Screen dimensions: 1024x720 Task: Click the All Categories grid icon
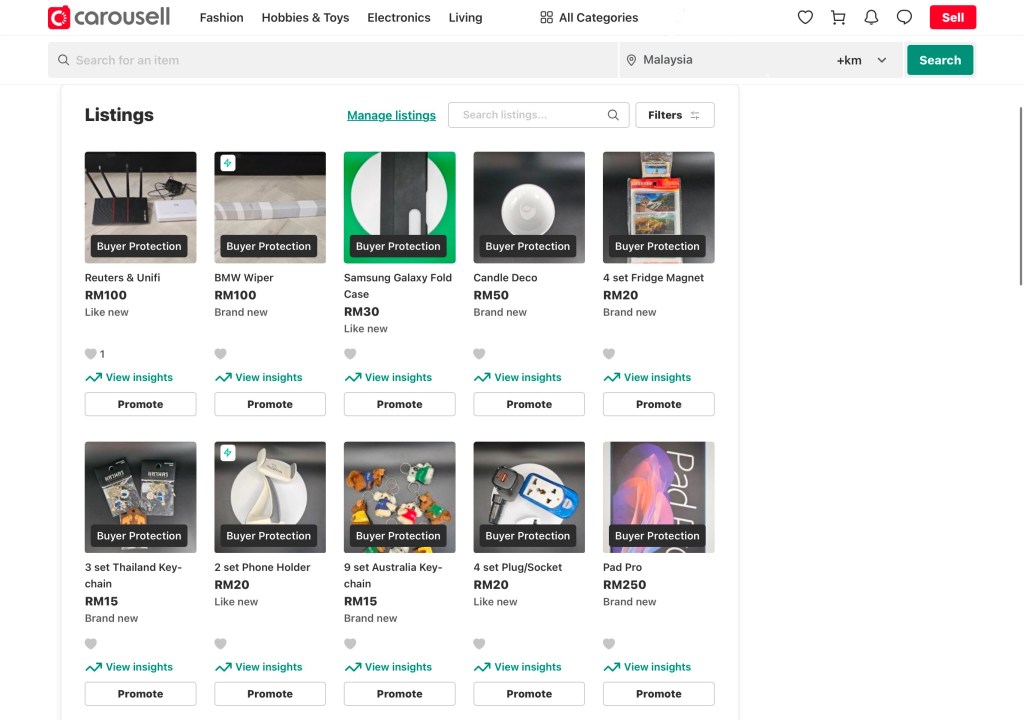coord(546,17)
